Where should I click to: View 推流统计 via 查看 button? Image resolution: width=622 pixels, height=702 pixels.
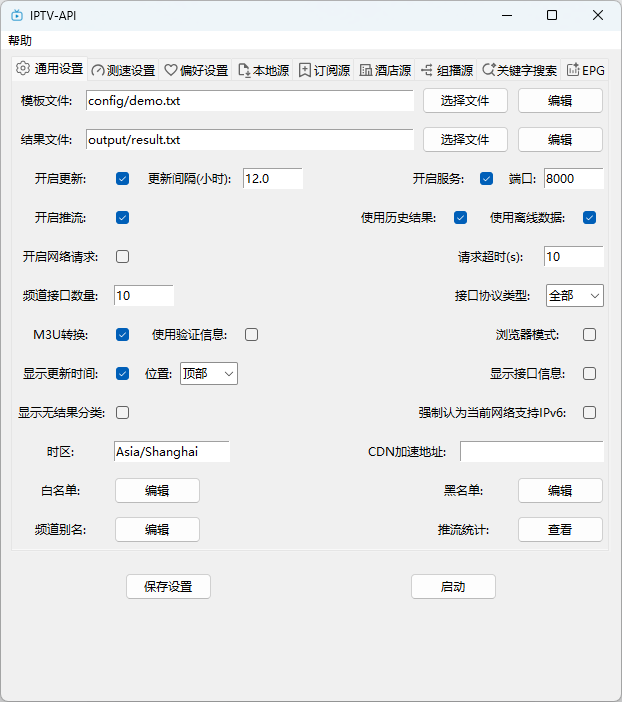560,530
